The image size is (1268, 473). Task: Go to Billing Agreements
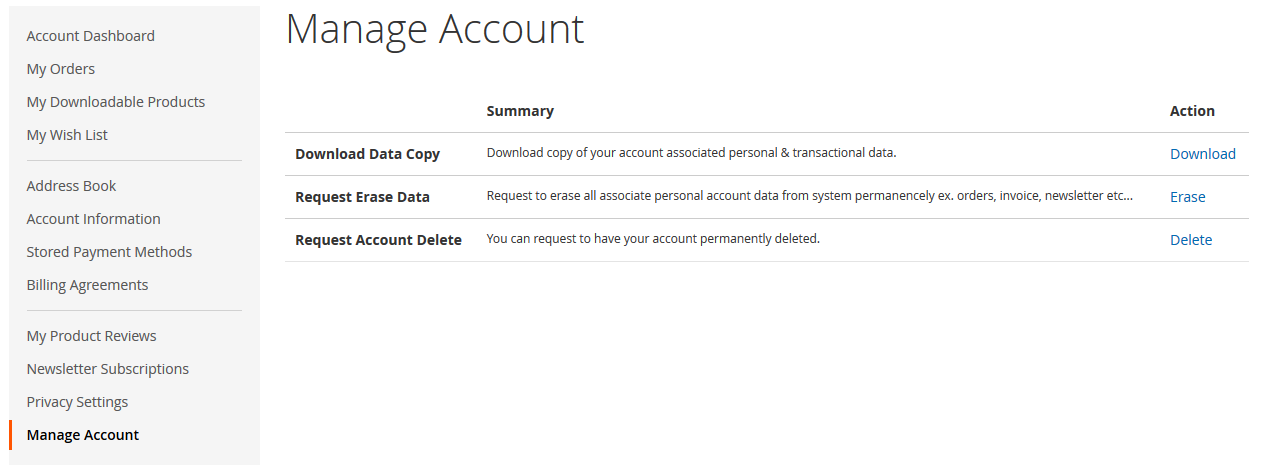tap(87, 285)
